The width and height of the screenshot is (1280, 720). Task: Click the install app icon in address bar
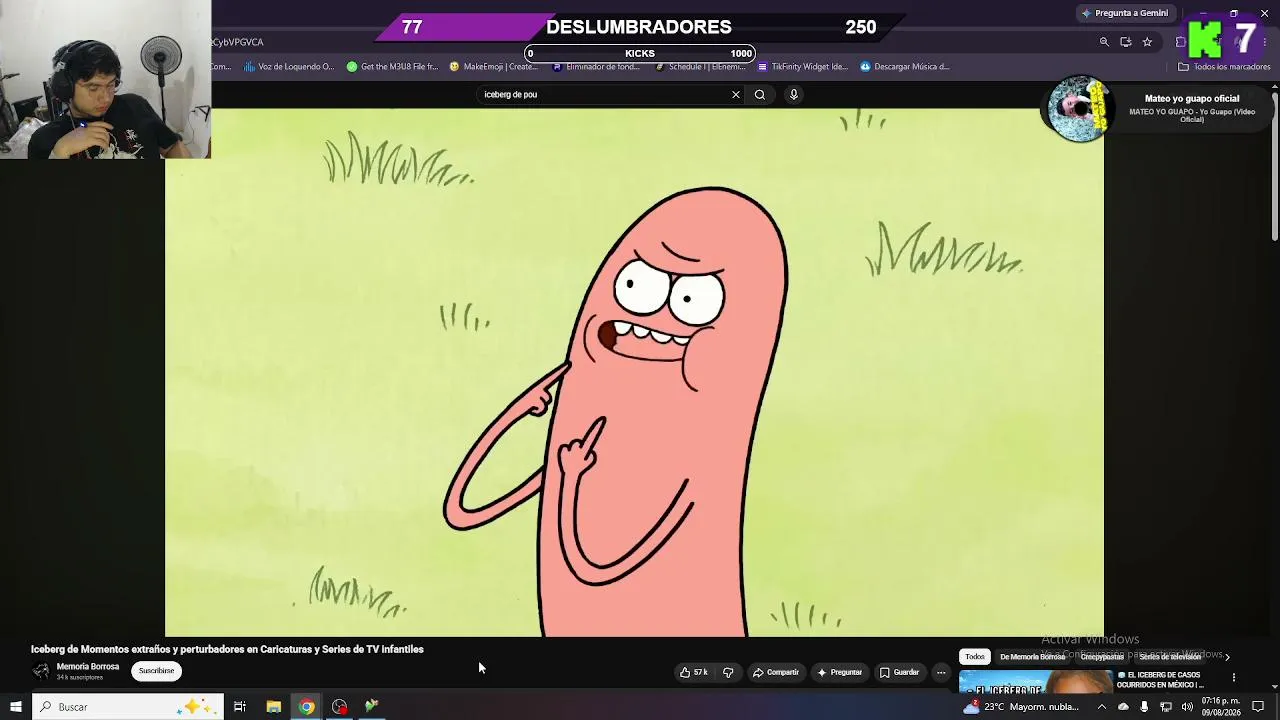pyautogui.click(x=1126, y=42)
